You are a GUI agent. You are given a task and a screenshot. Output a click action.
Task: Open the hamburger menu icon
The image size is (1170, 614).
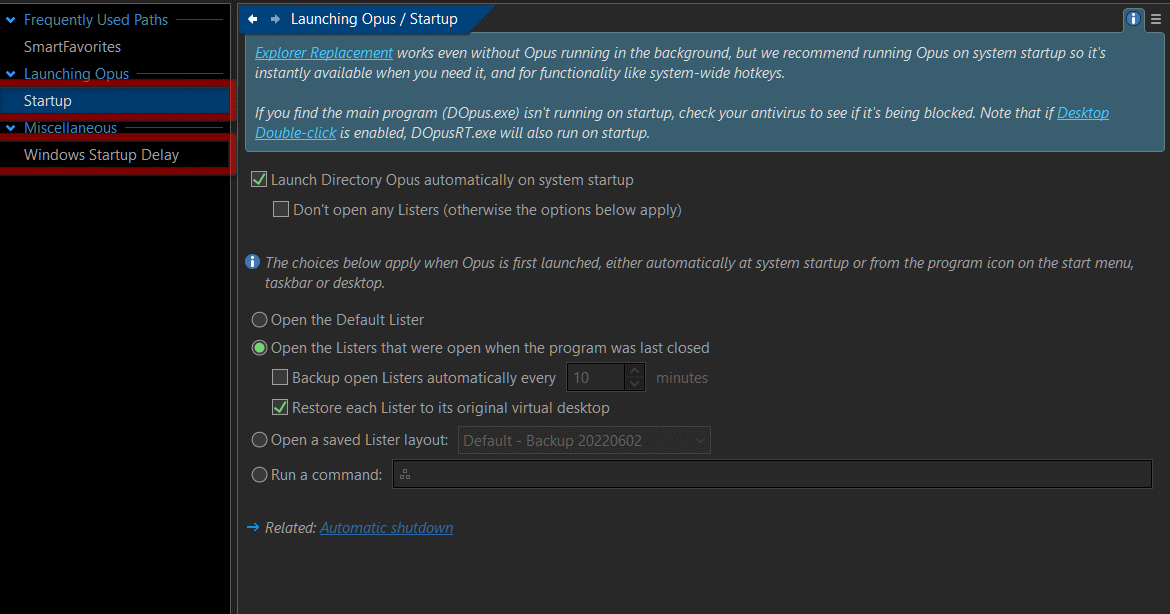click(x=1156, y=19)
